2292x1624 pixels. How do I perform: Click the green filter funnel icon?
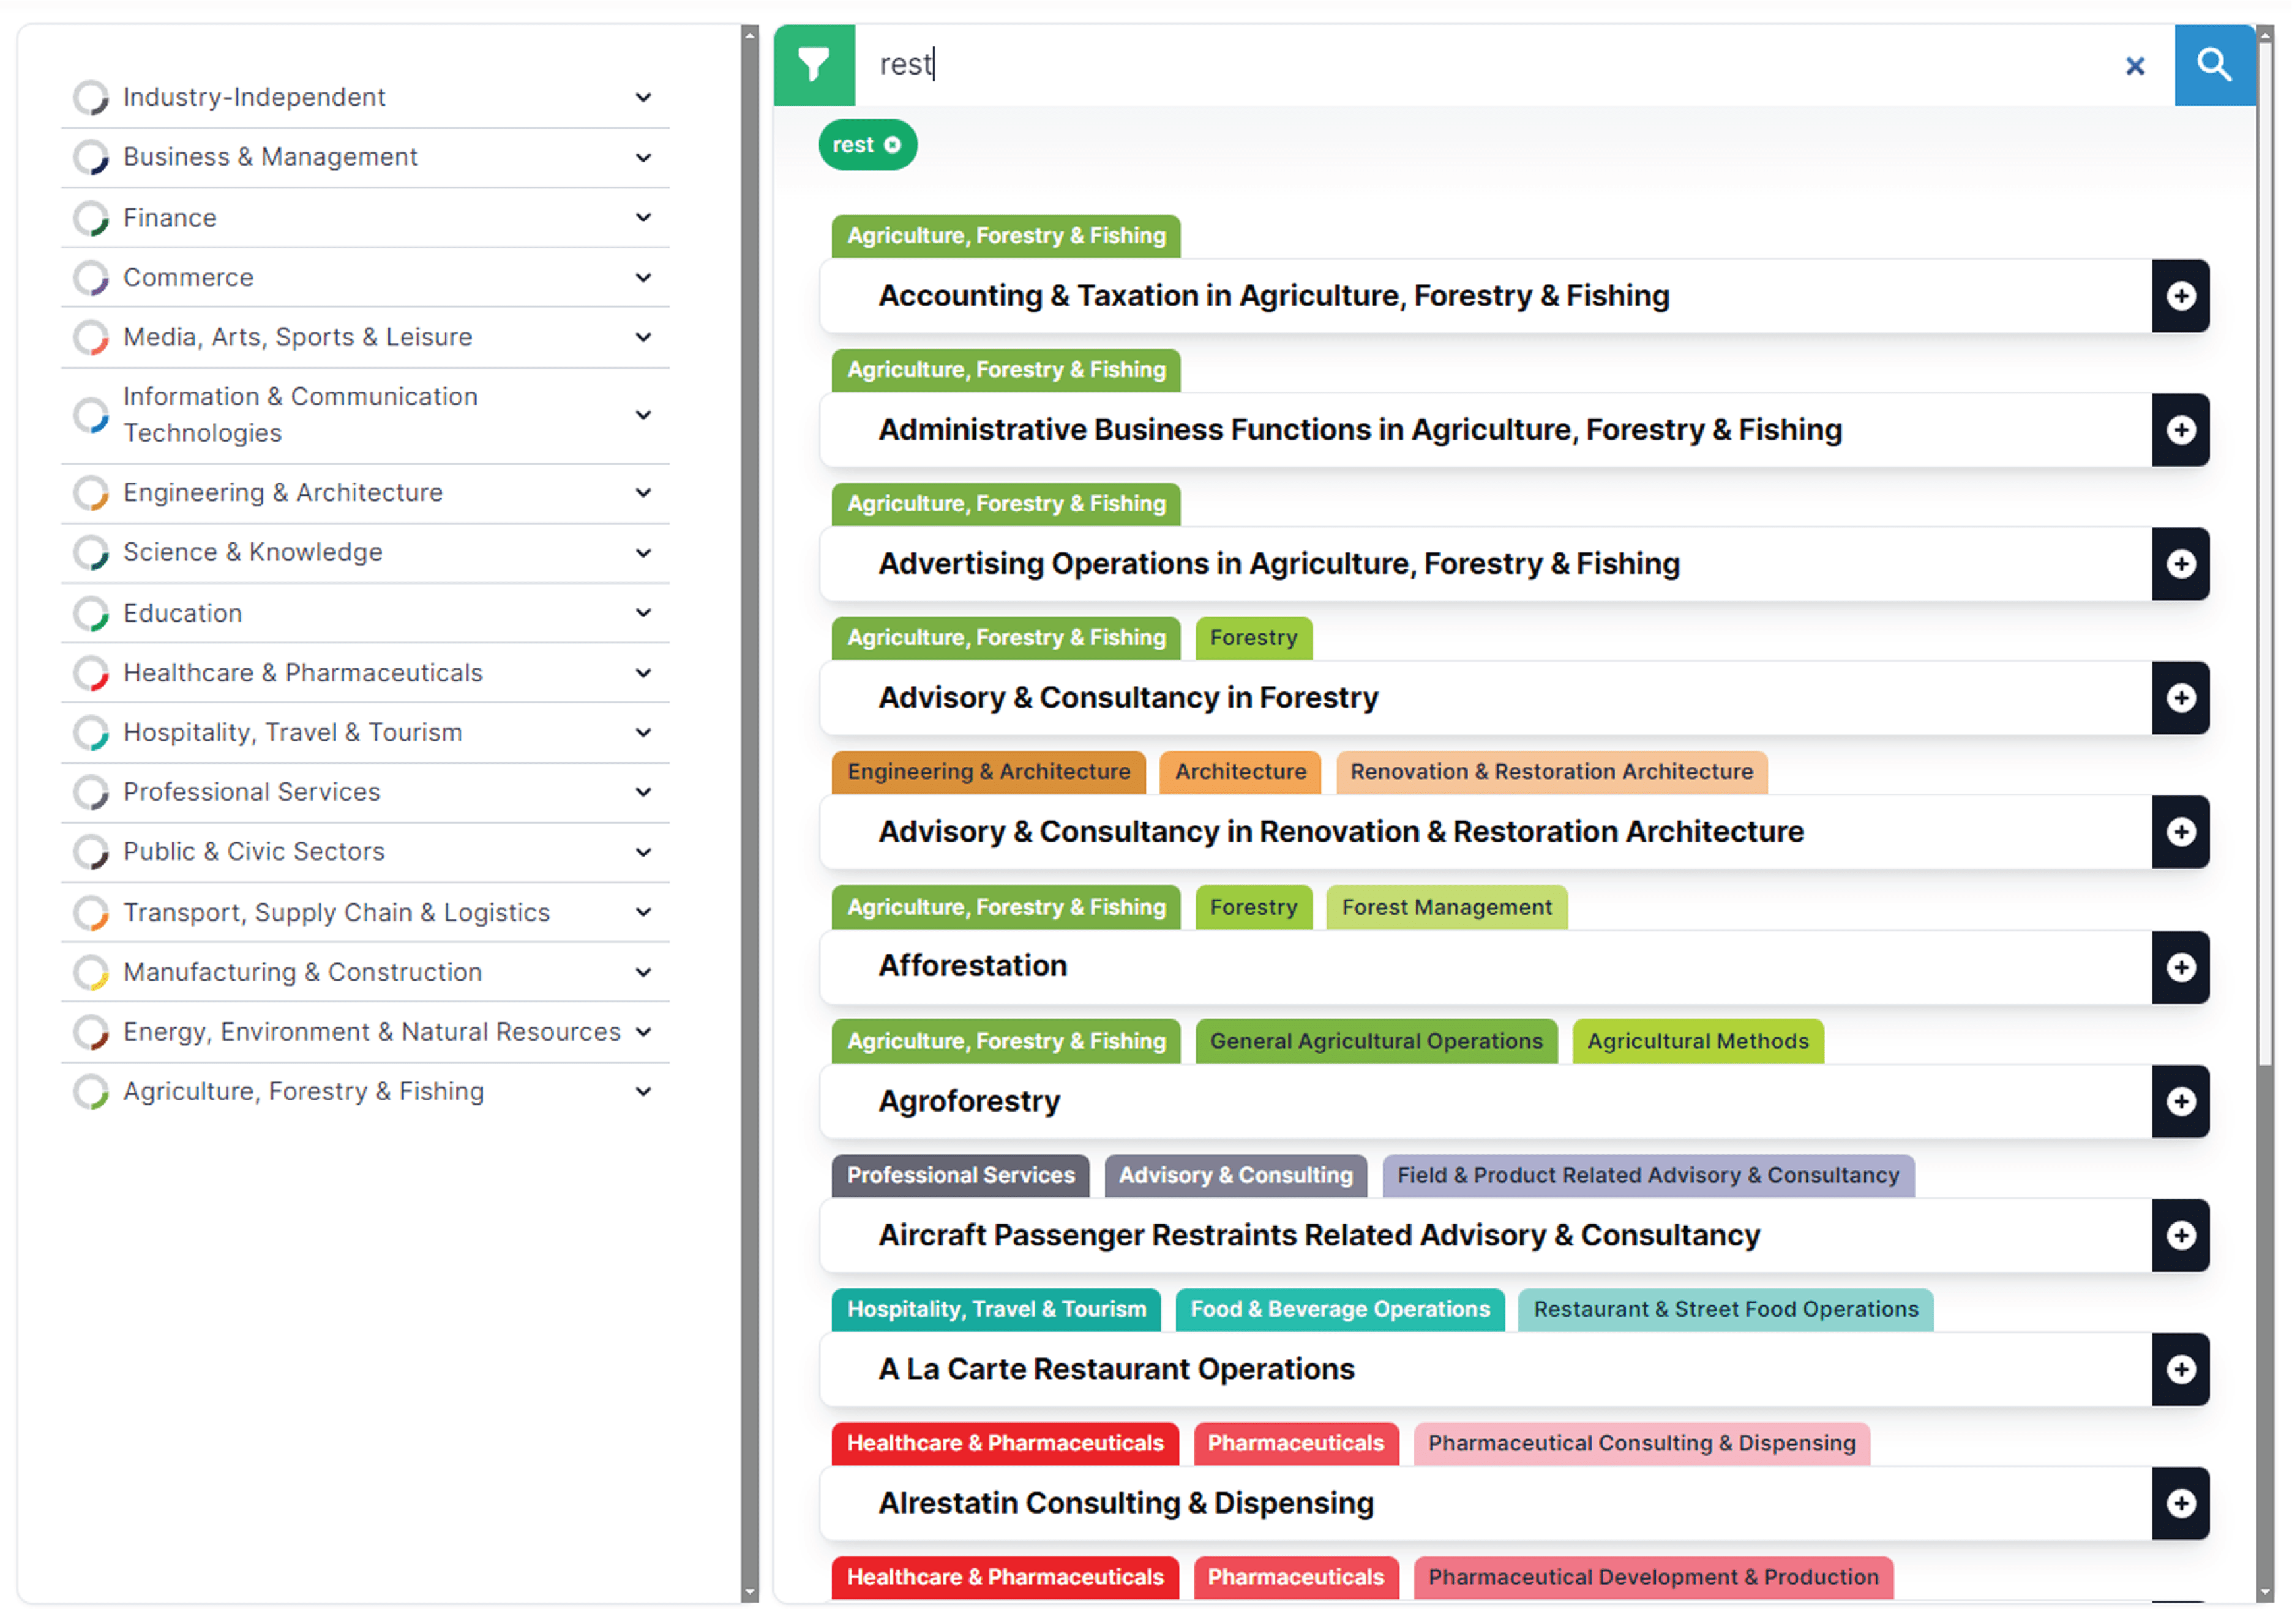[813, 65]
